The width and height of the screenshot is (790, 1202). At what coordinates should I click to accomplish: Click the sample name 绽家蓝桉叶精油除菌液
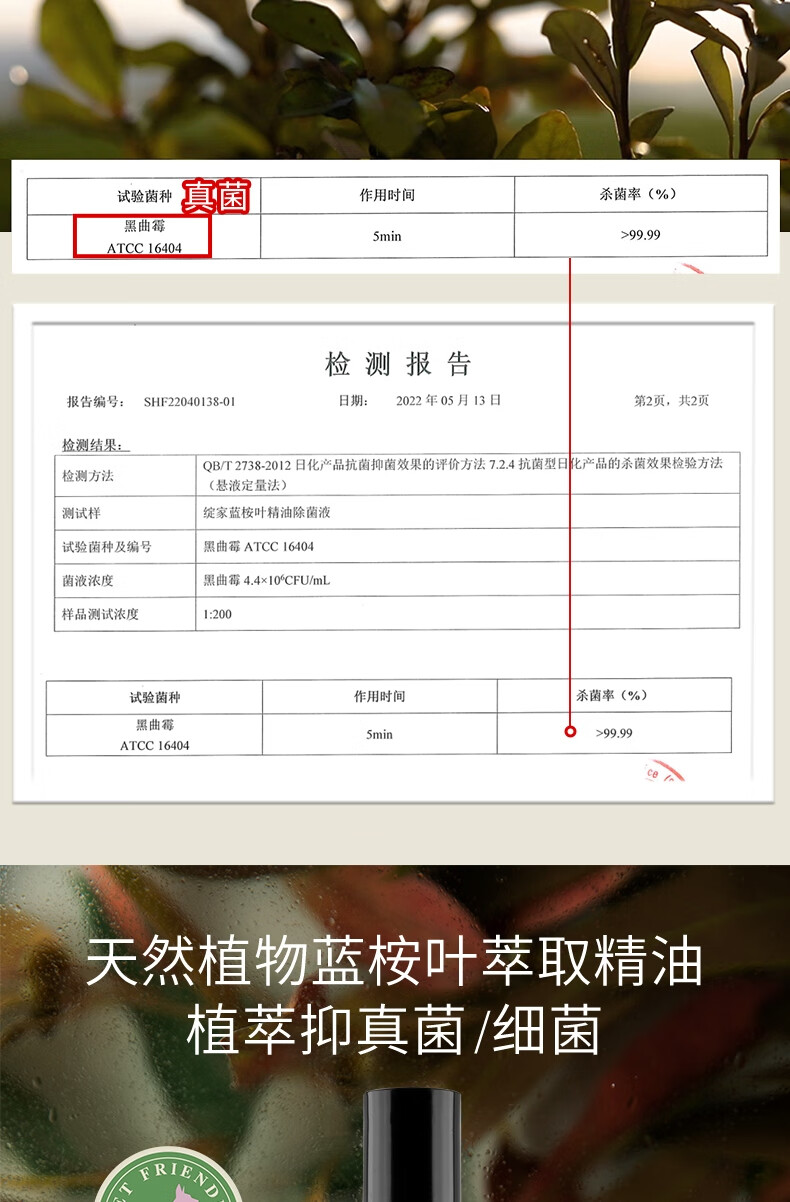click(266, 513)
